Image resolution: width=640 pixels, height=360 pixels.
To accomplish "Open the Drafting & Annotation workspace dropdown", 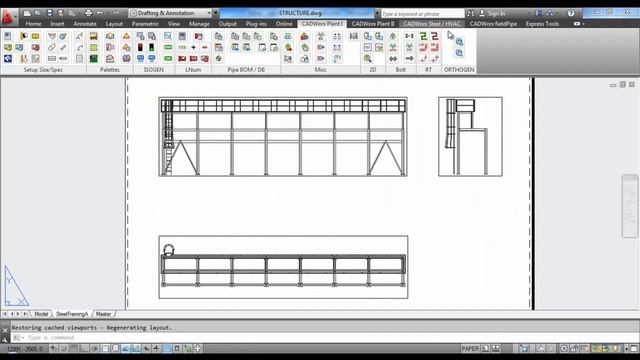I will pos(171,13).
